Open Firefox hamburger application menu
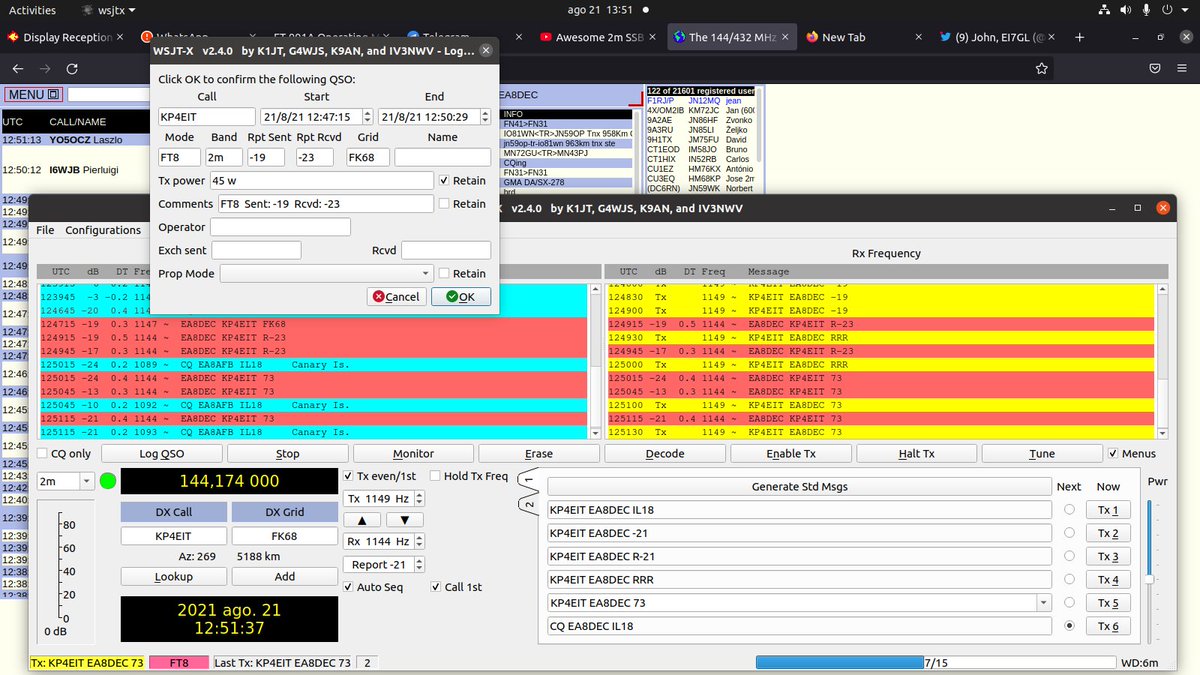This screenshot has width=1200, height=675. coord(1181,69)
